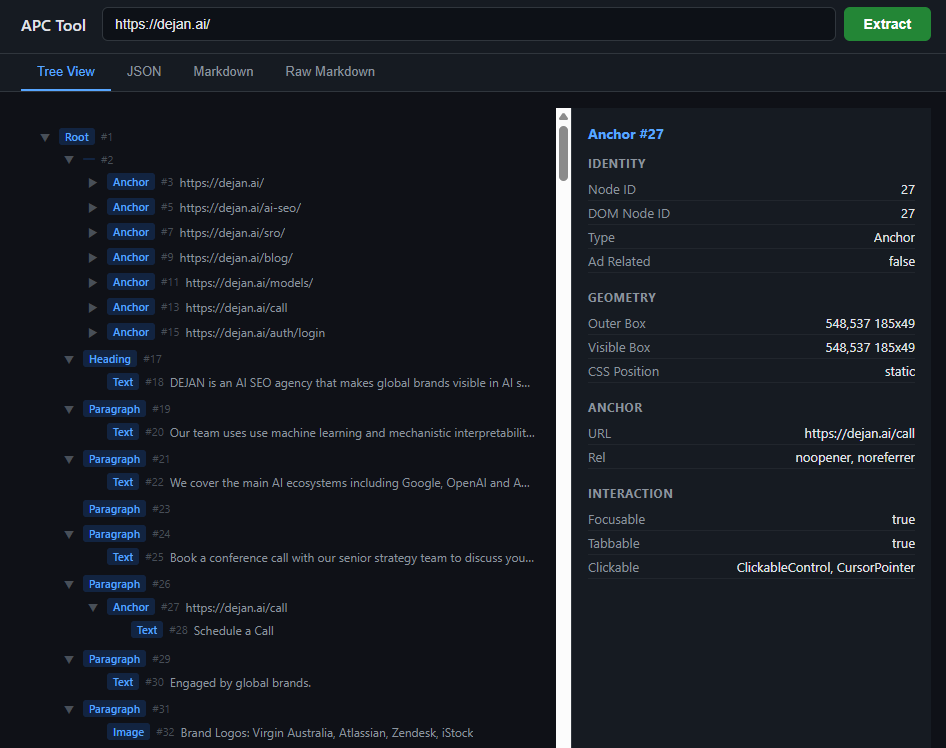Click the CSS Position static value
Viewport: 946px width, 748px height.
click(900, 372)
